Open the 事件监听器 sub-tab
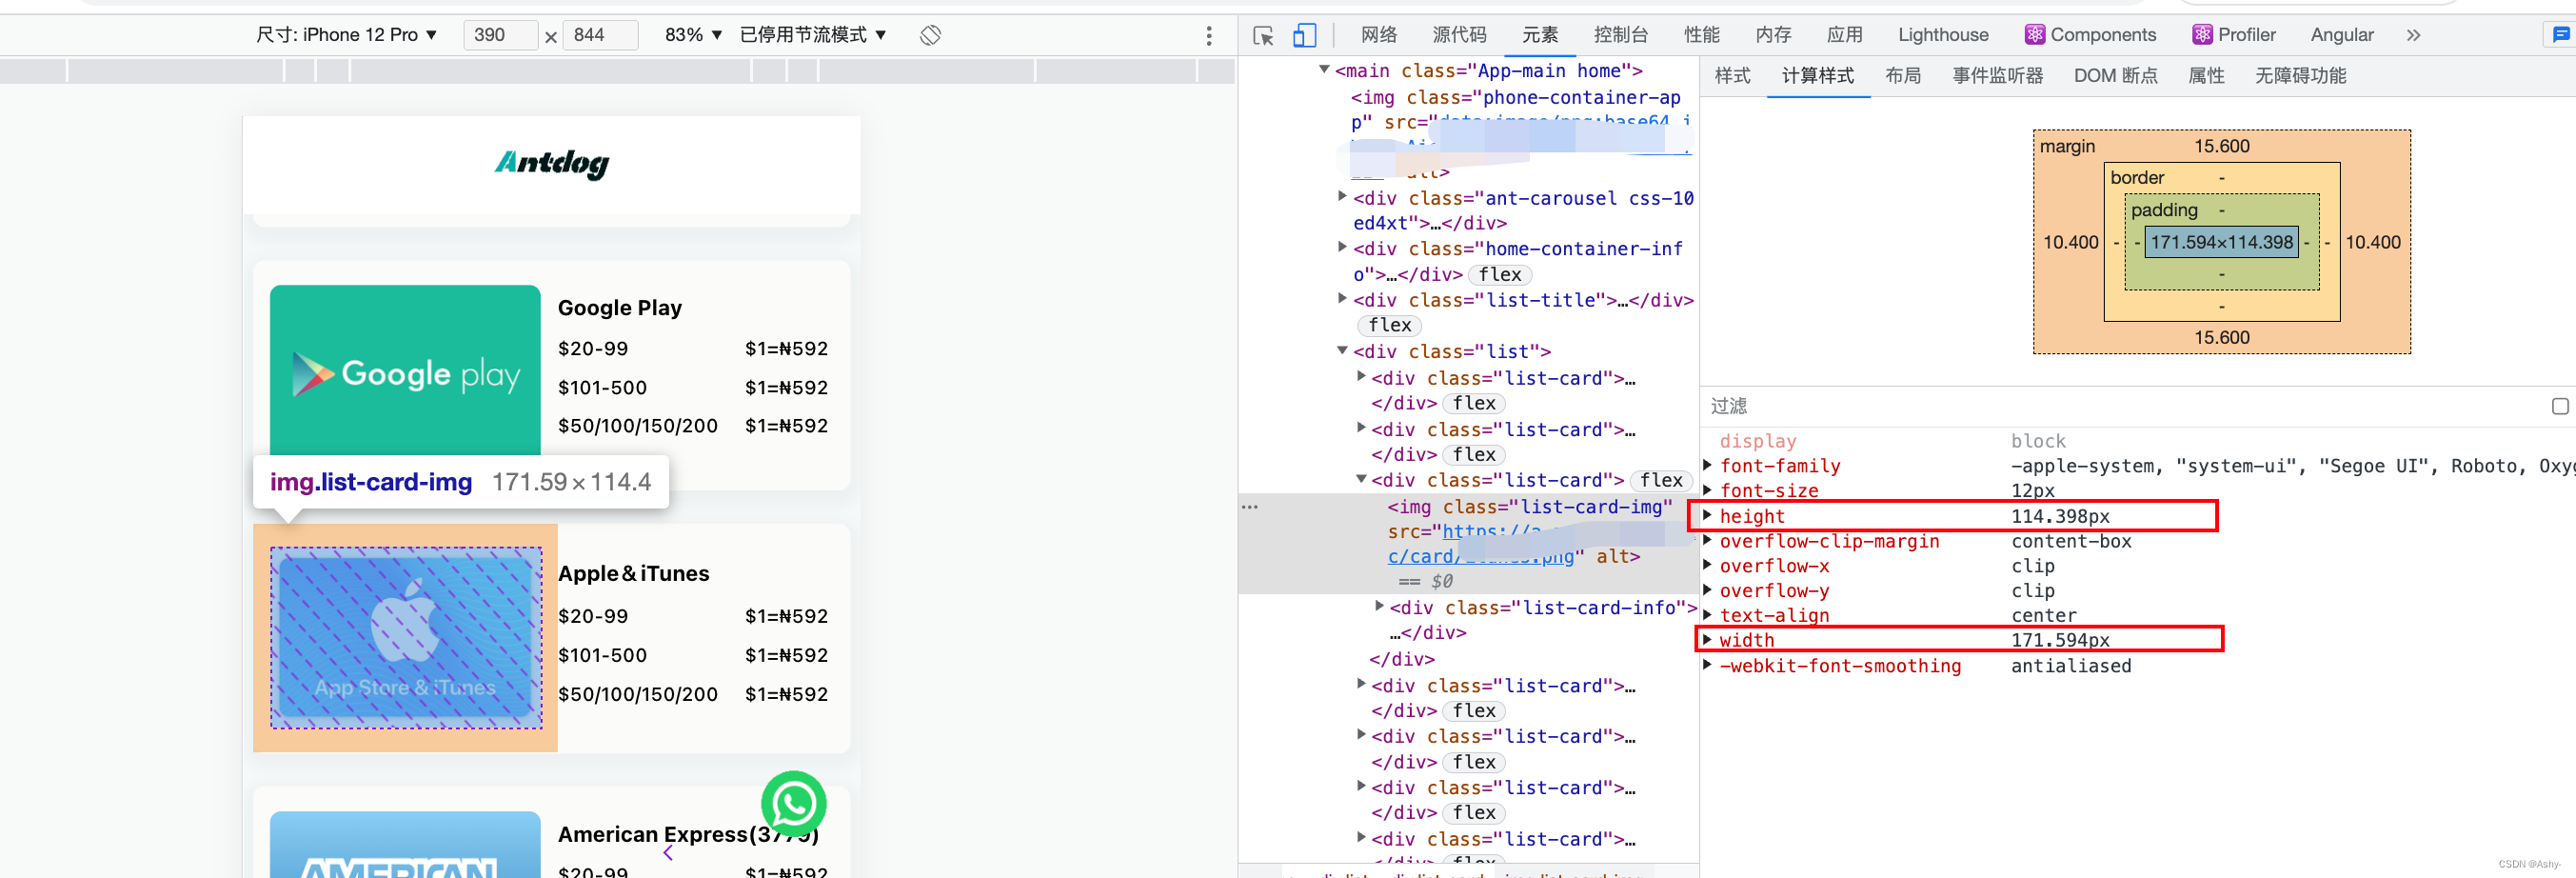Image resolution: width=2576 pixels, height=878 pixels. [x=1997, y=76]
